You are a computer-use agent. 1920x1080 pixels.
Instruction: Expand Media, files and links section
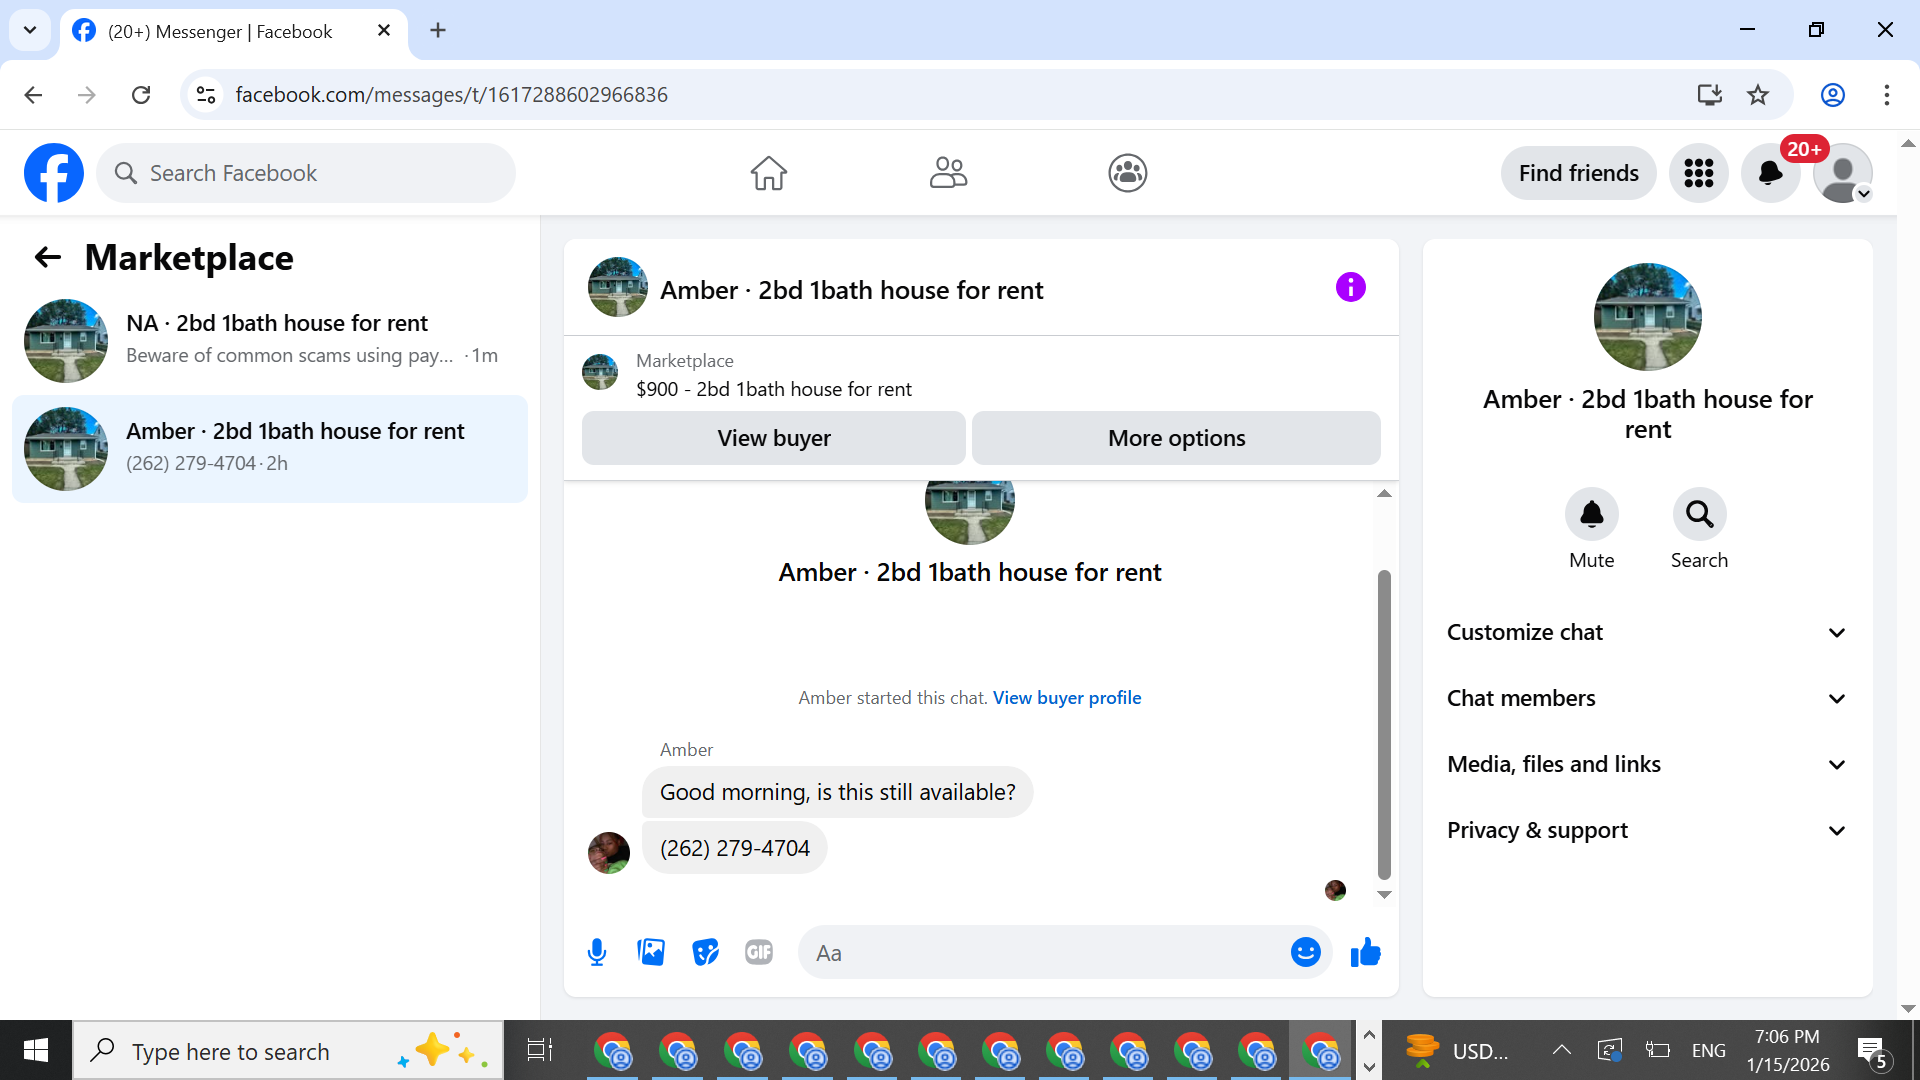point(1647,764)
